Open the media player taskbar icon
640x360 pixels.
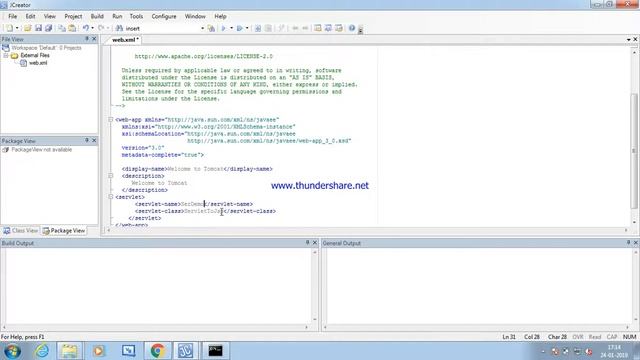98,351
